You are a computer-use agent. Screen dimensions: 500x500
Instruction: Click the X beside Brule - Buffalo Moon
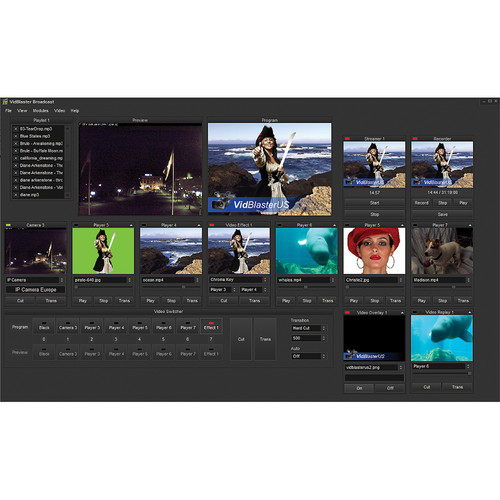[15, 151]
